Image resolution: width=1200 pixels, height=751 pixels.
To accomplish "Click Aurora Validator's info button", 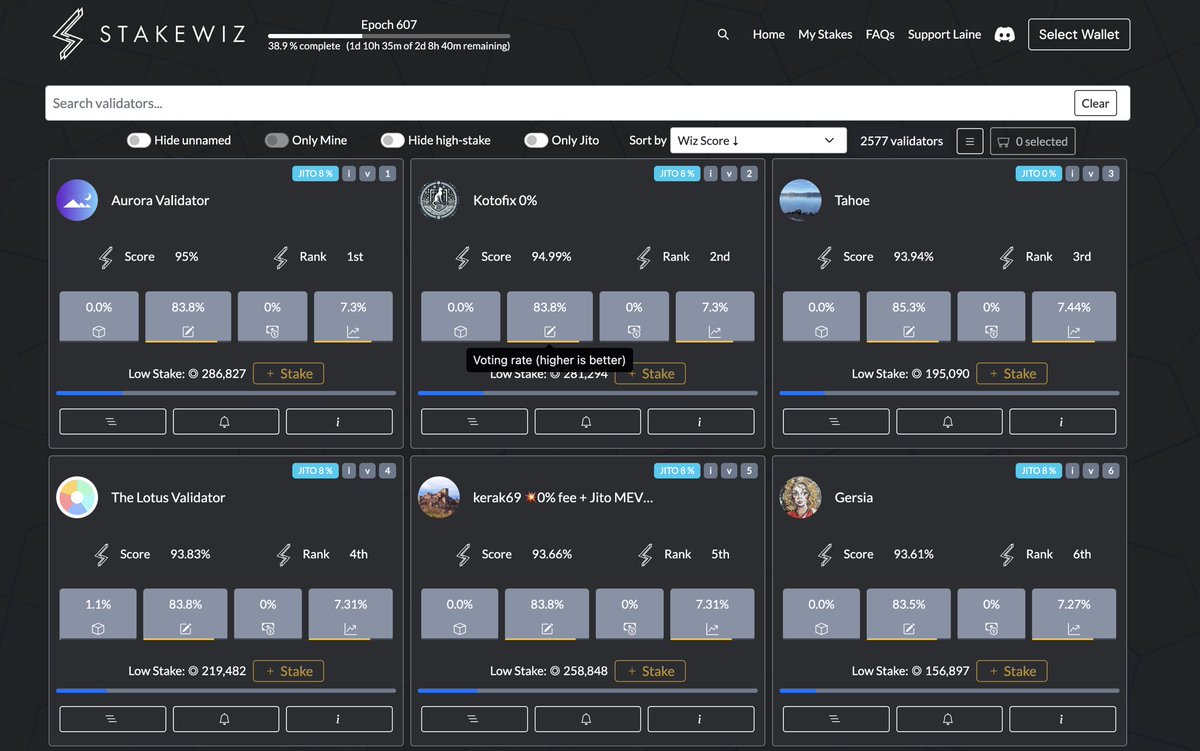I will pos(339,422).
